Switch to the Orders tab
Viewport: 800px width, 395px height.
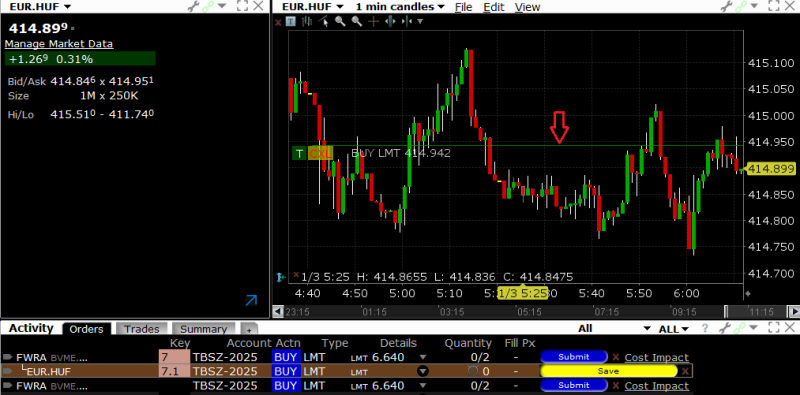[x=86, y=329]
